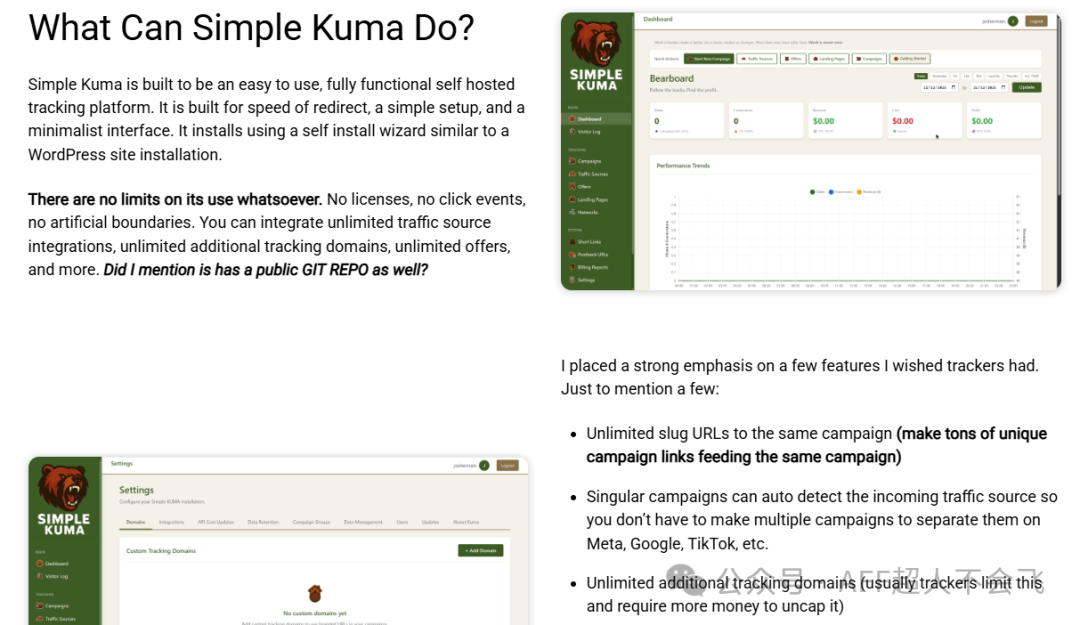Click Dashboard sidebar icon in Dashboard screenshot
This screenshot has width=1080, height=625.
pos(572,119)
